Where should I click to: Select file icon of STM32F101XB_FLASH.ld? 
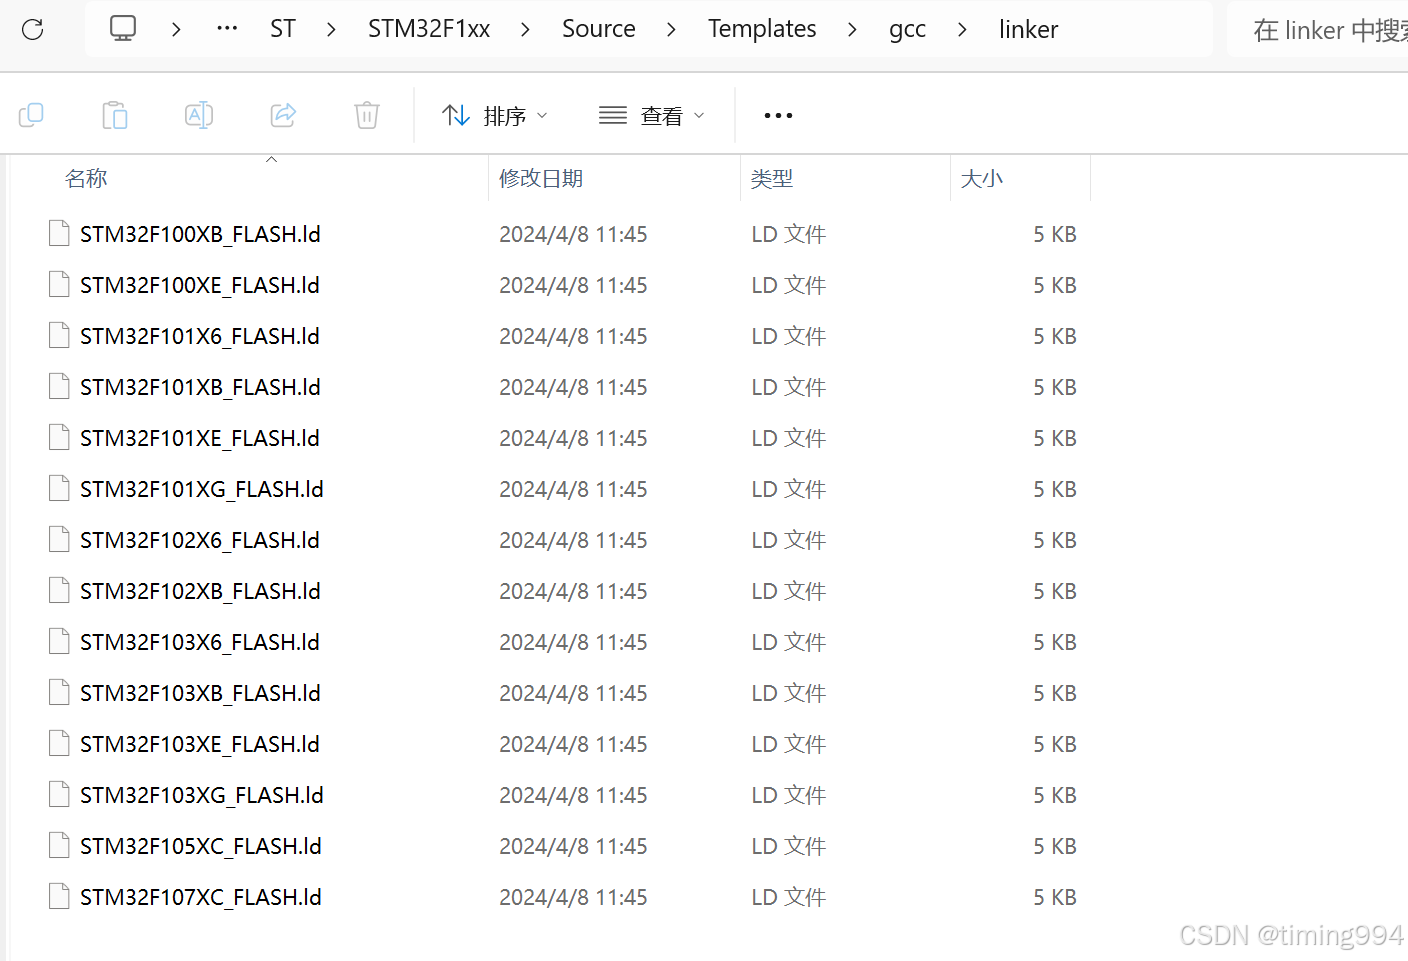coord(59,387)
